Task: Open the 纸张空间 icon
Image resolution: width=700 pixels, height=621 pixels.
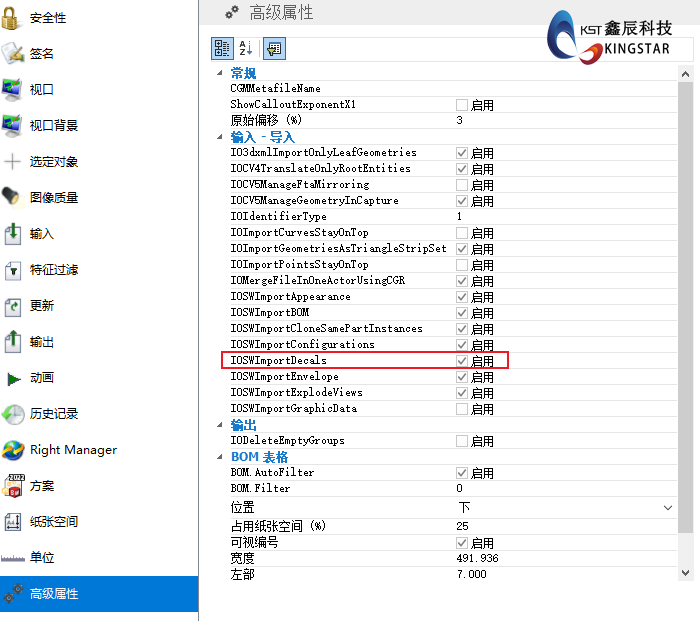Action: pos(12,522)
